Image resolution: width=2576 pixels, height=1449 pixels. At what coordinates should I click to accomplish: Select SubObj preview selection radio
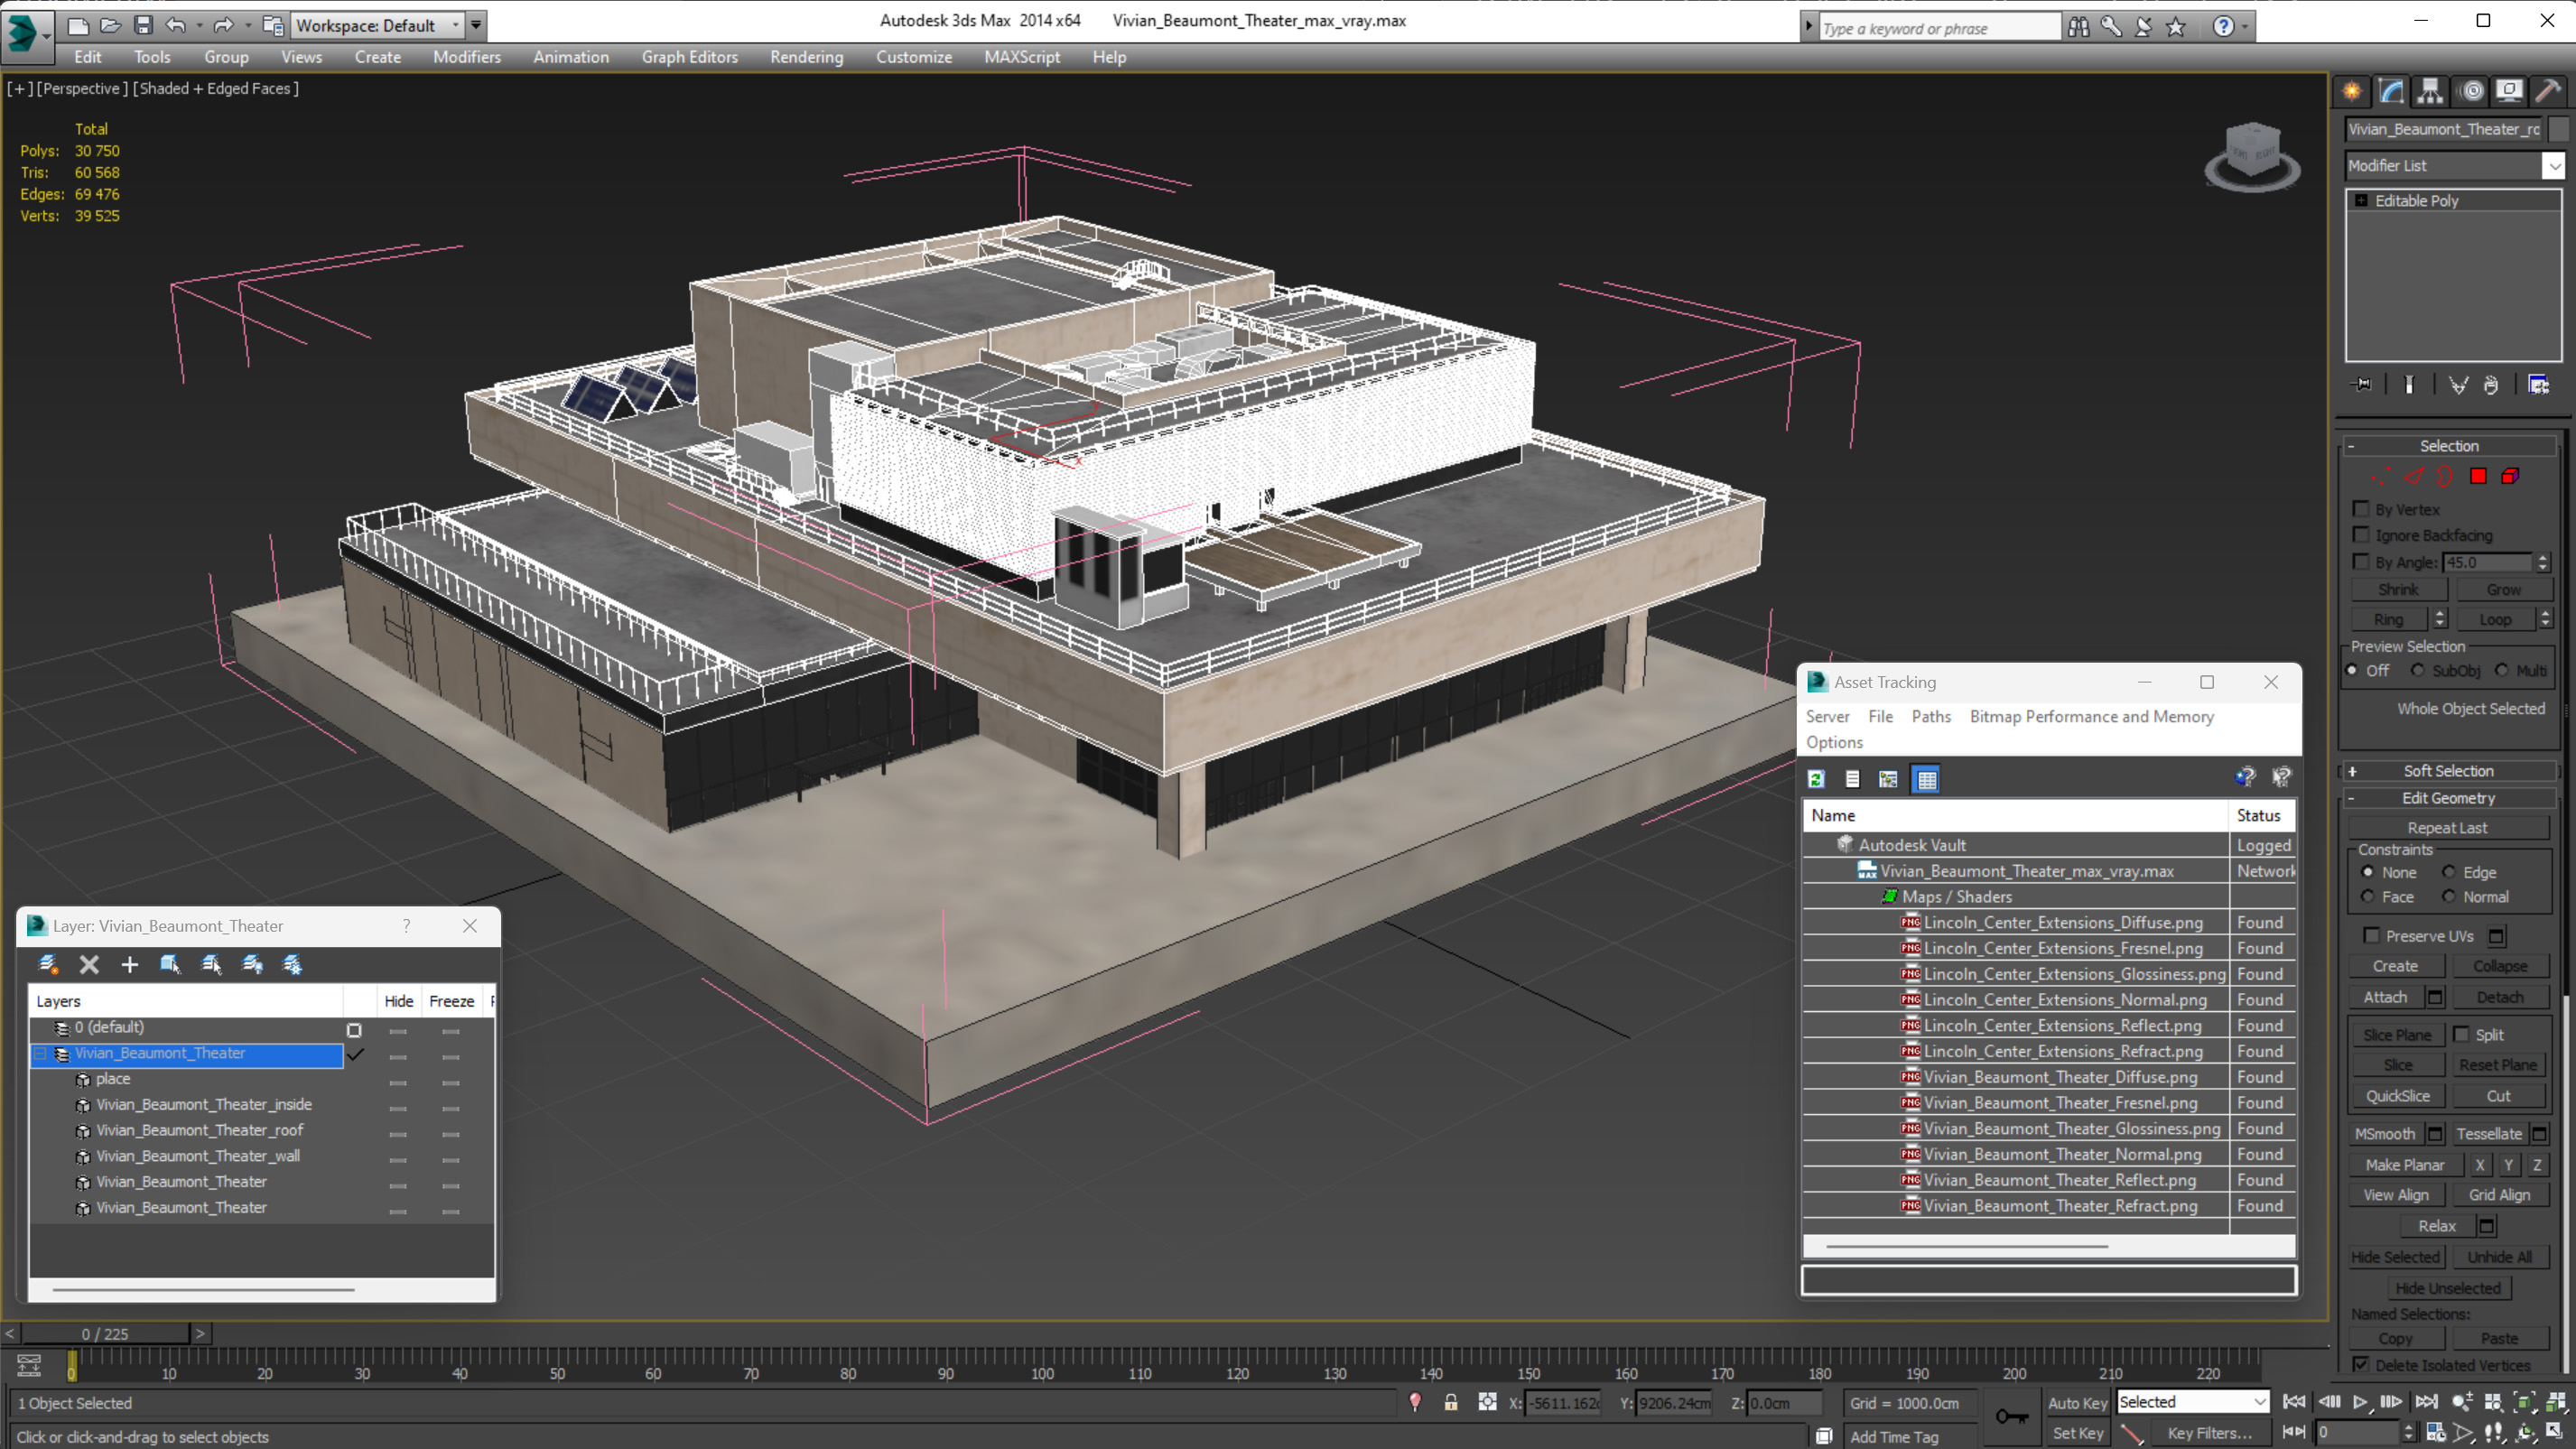pos(2418,670)
